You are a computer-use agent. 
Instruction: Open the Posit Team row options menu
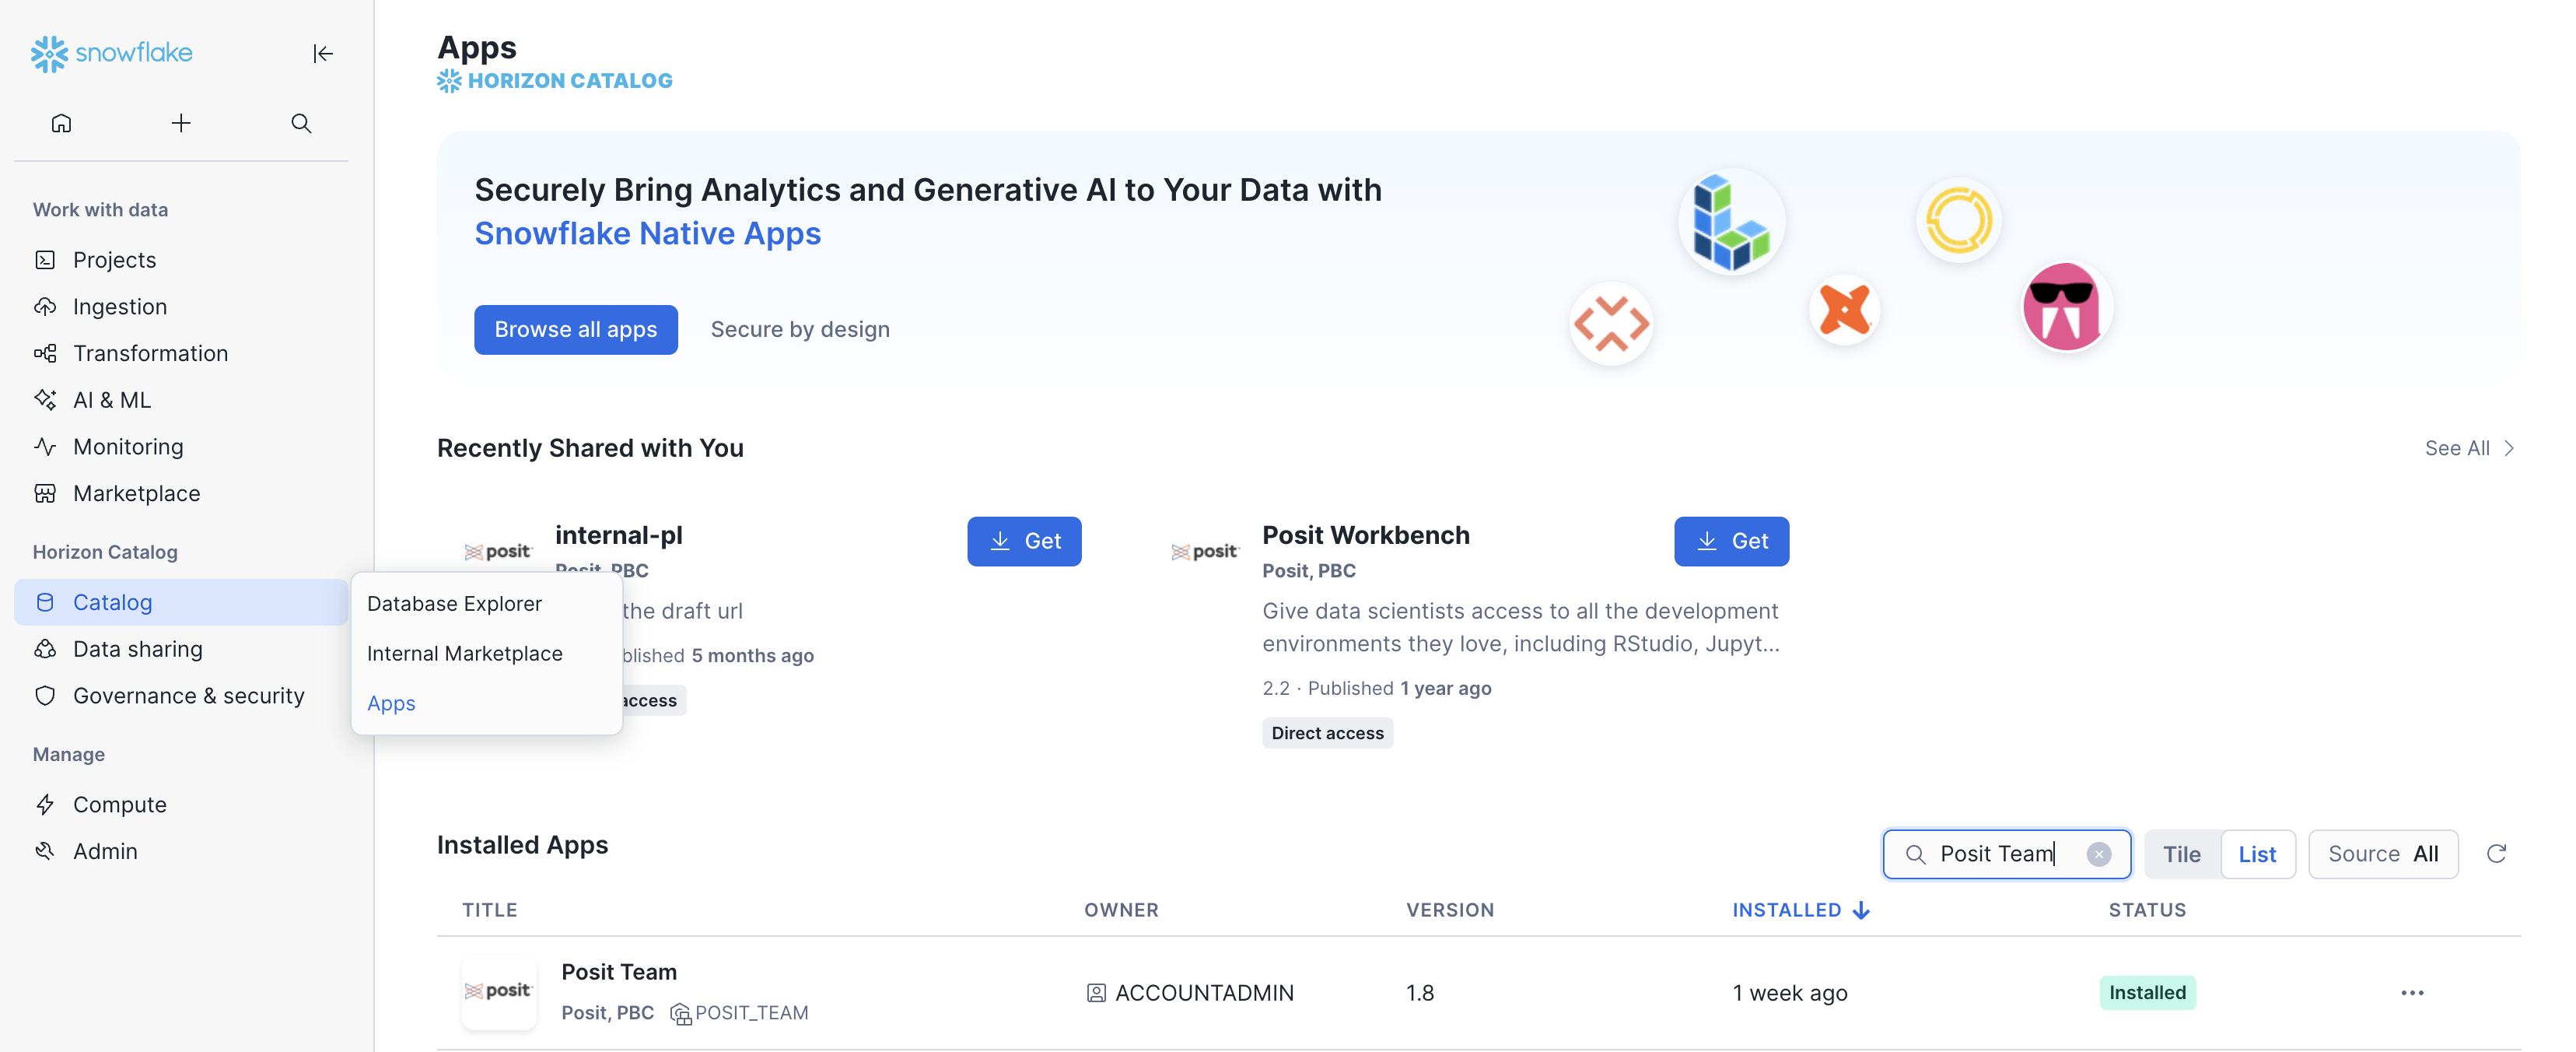click(2412, 992)
